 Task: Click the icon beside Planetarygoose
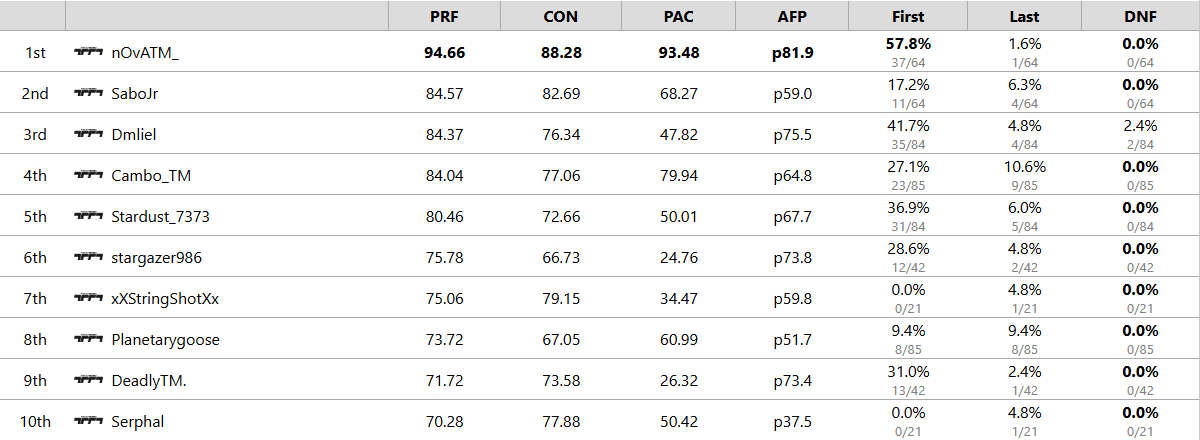[x=89, y=339]
